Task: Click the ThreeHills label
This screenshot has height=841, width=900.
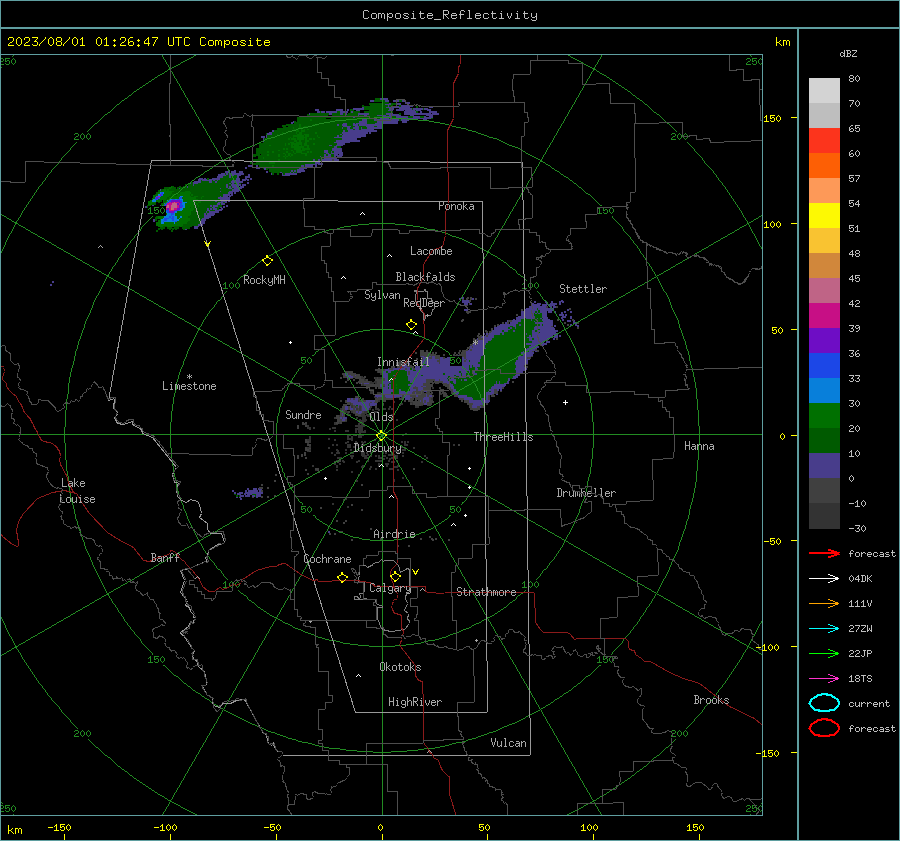Action: pyautogui.click(x=503, y=437)
